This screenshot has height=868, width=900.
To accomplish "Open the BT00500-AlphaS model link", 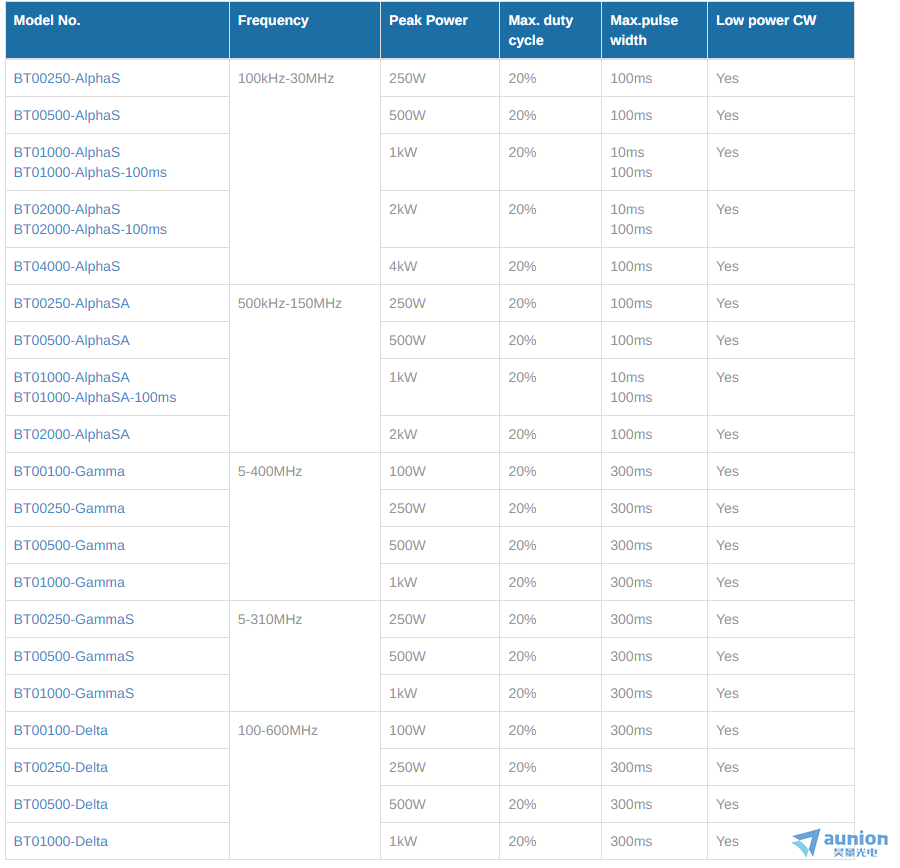I will coord(67,115).
